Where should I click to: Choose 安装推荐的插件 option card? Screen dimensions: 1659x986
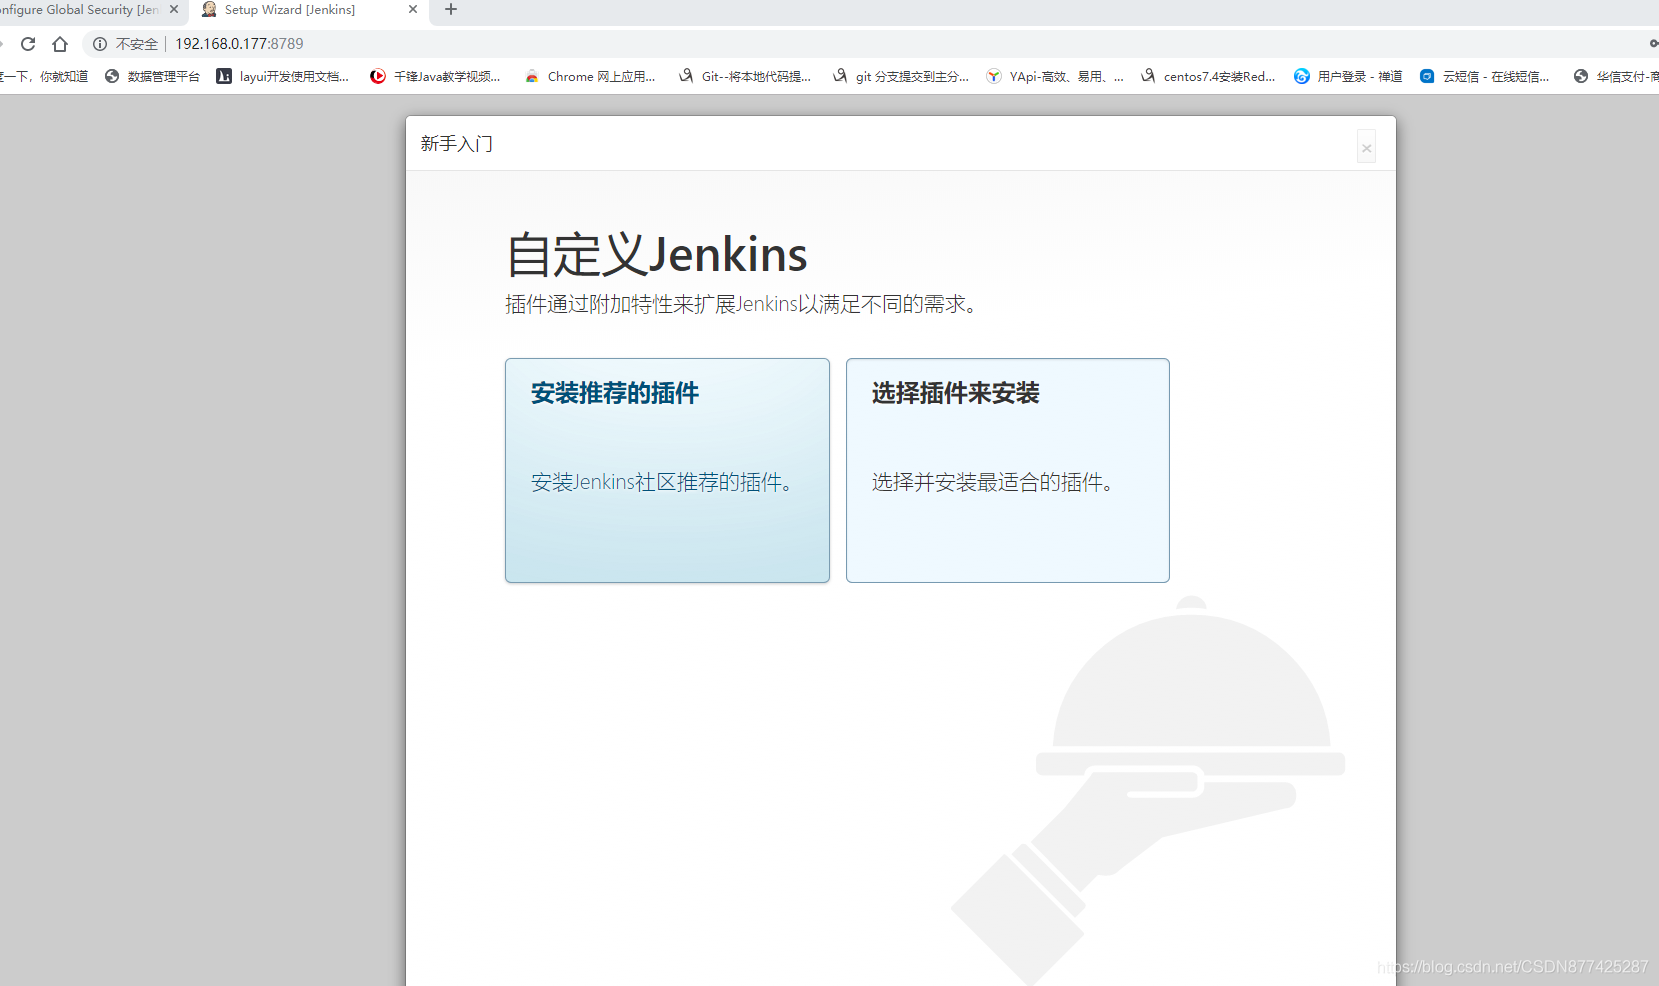click(x=667, y=470)
